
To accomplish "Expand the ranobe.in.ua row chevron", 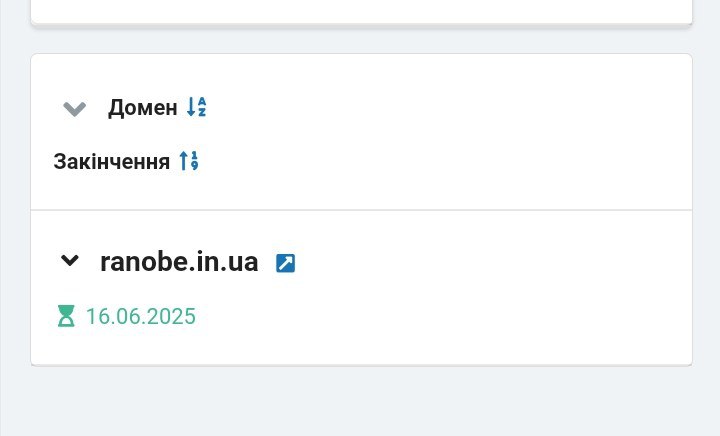I will pyautogui.click(x=70, y=260).
